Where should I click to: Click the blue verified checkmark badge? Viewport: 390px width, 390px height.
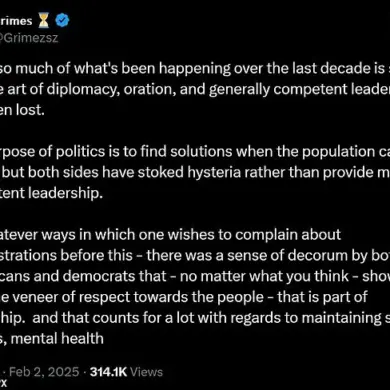click(62, 21)
